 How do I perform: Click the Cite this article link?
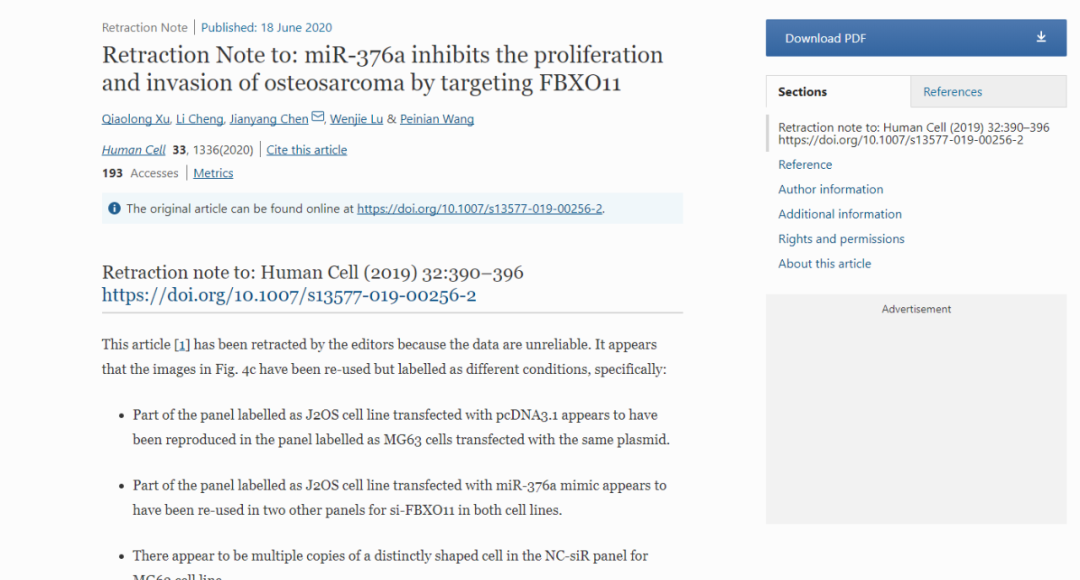(307, 150)
